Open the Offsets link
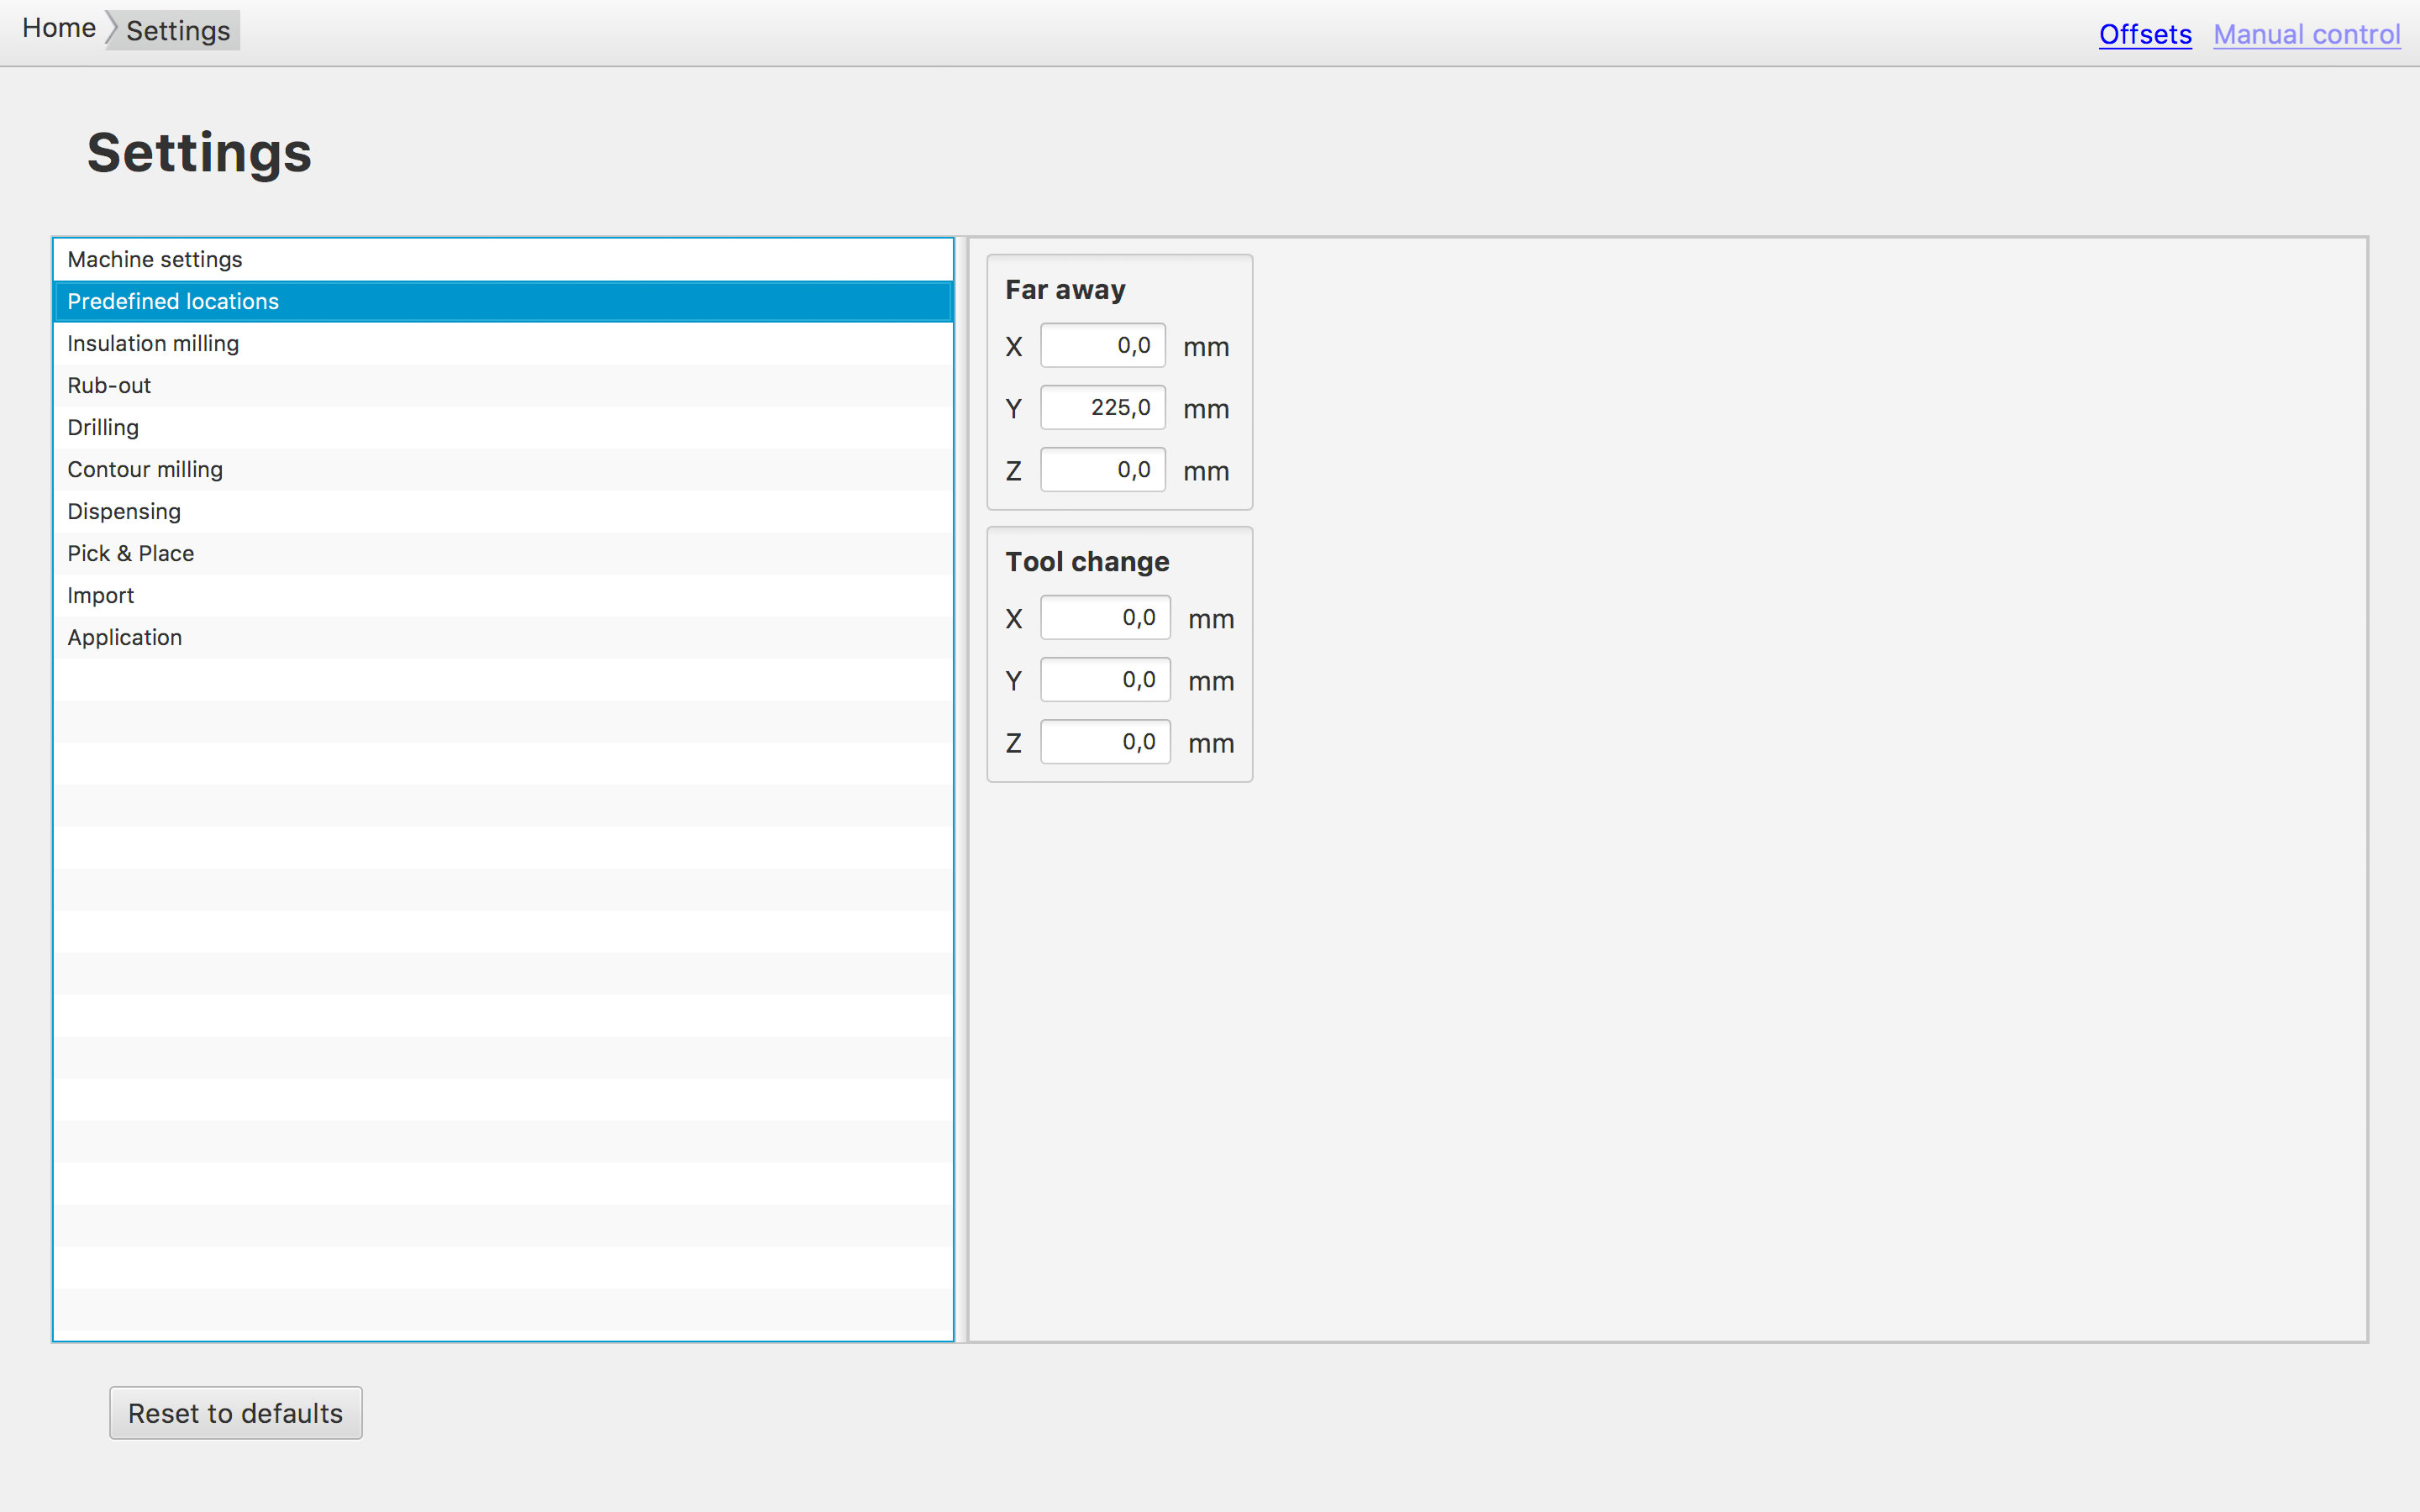2420x1512 pixels. point(2144,34)
